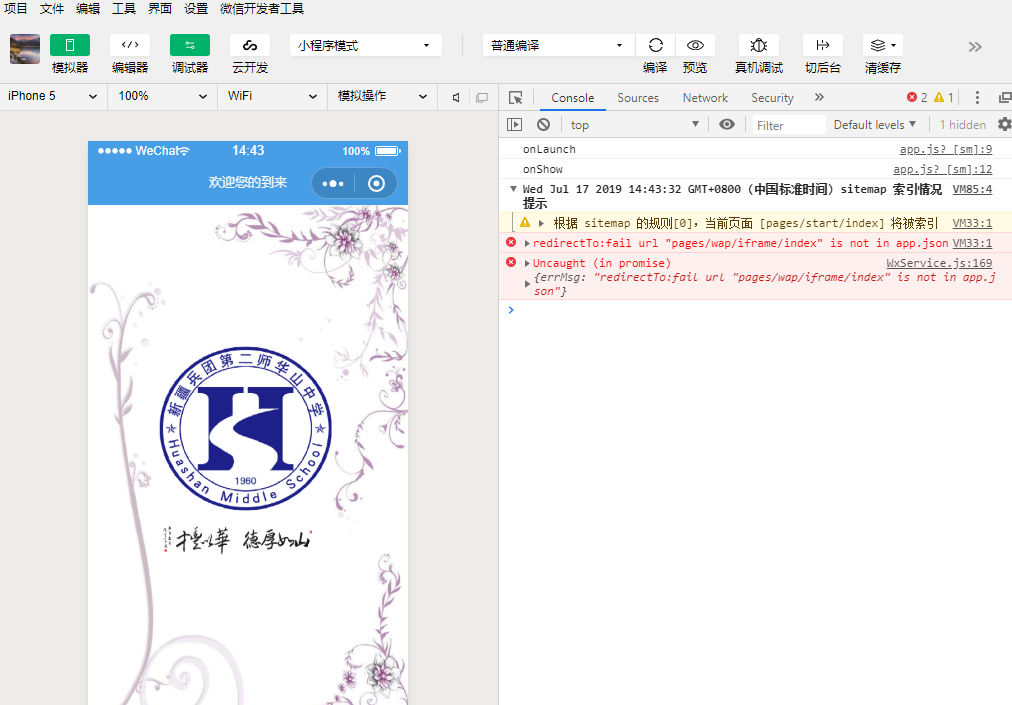Open the 云开发 cloud development icon

click(250, 45)
